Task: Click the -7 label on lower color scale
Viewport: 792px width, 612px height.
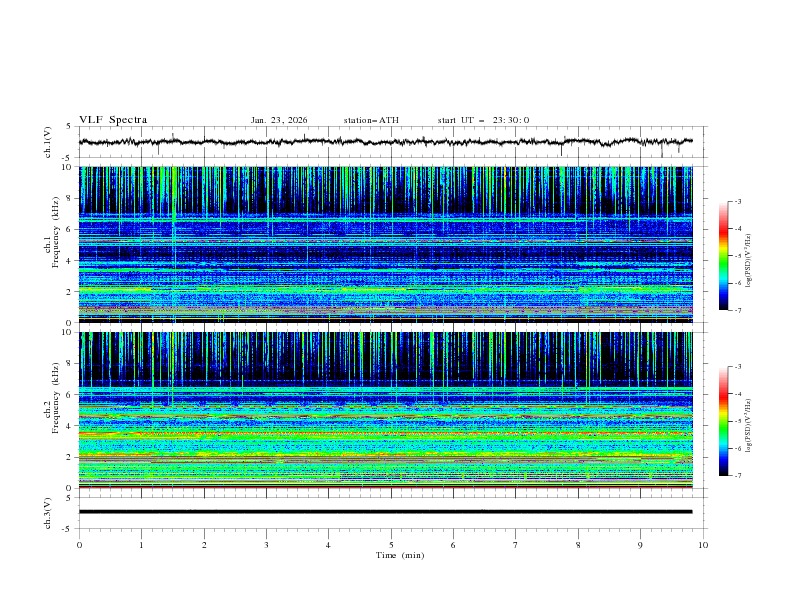Action: (x=737, y=476)
